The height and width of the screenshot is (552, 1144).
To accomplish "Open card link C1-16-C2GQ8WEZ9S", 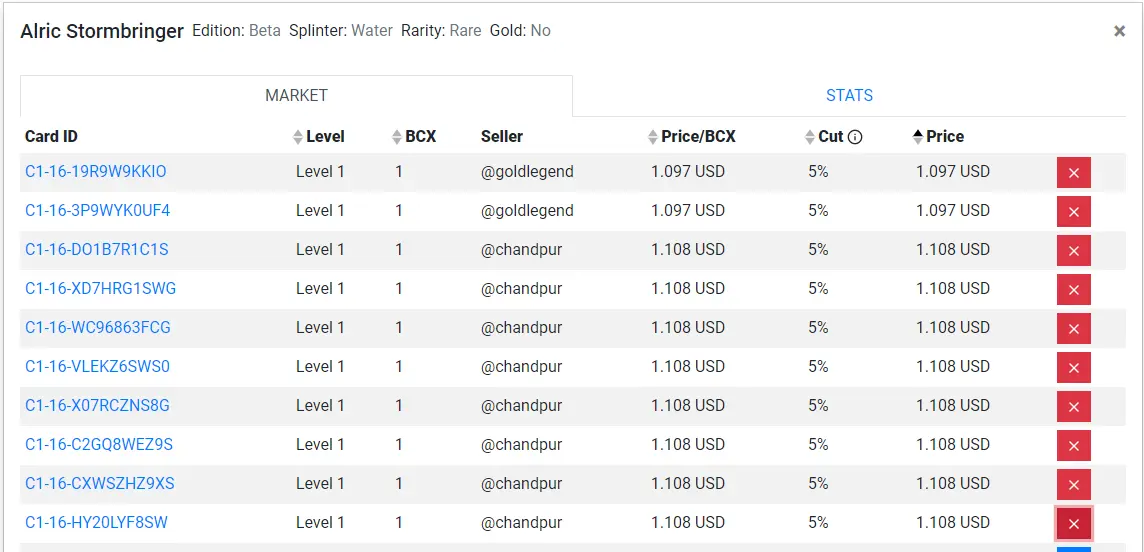I will 99,444.
